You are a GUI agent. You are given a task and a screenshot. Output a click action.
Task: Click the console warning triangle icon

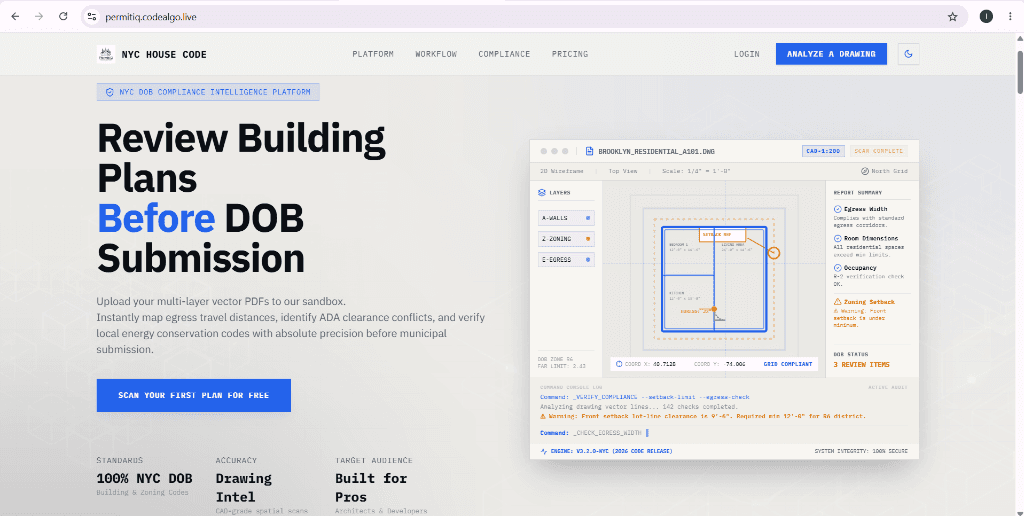pyautogui.click(x=543, y=416)
